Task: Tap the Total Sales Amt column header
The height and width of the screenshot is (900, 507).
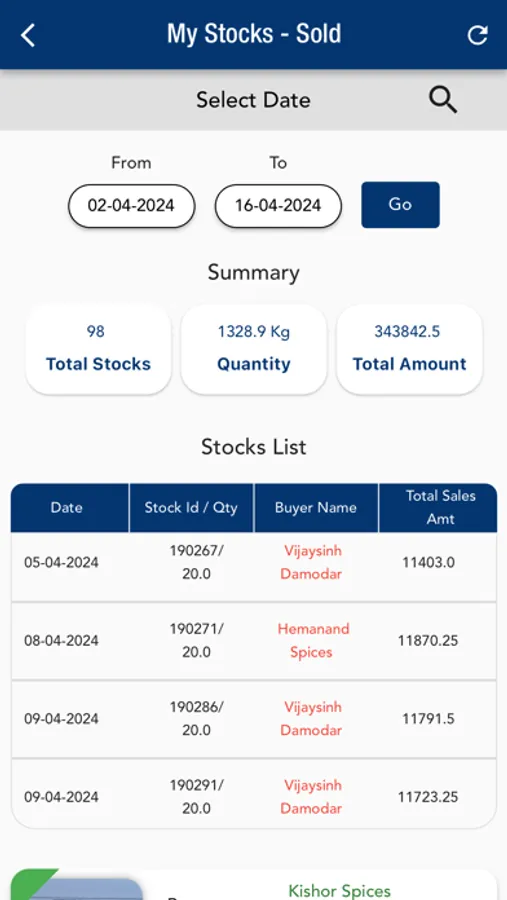Action: click(x=438, y=507)
